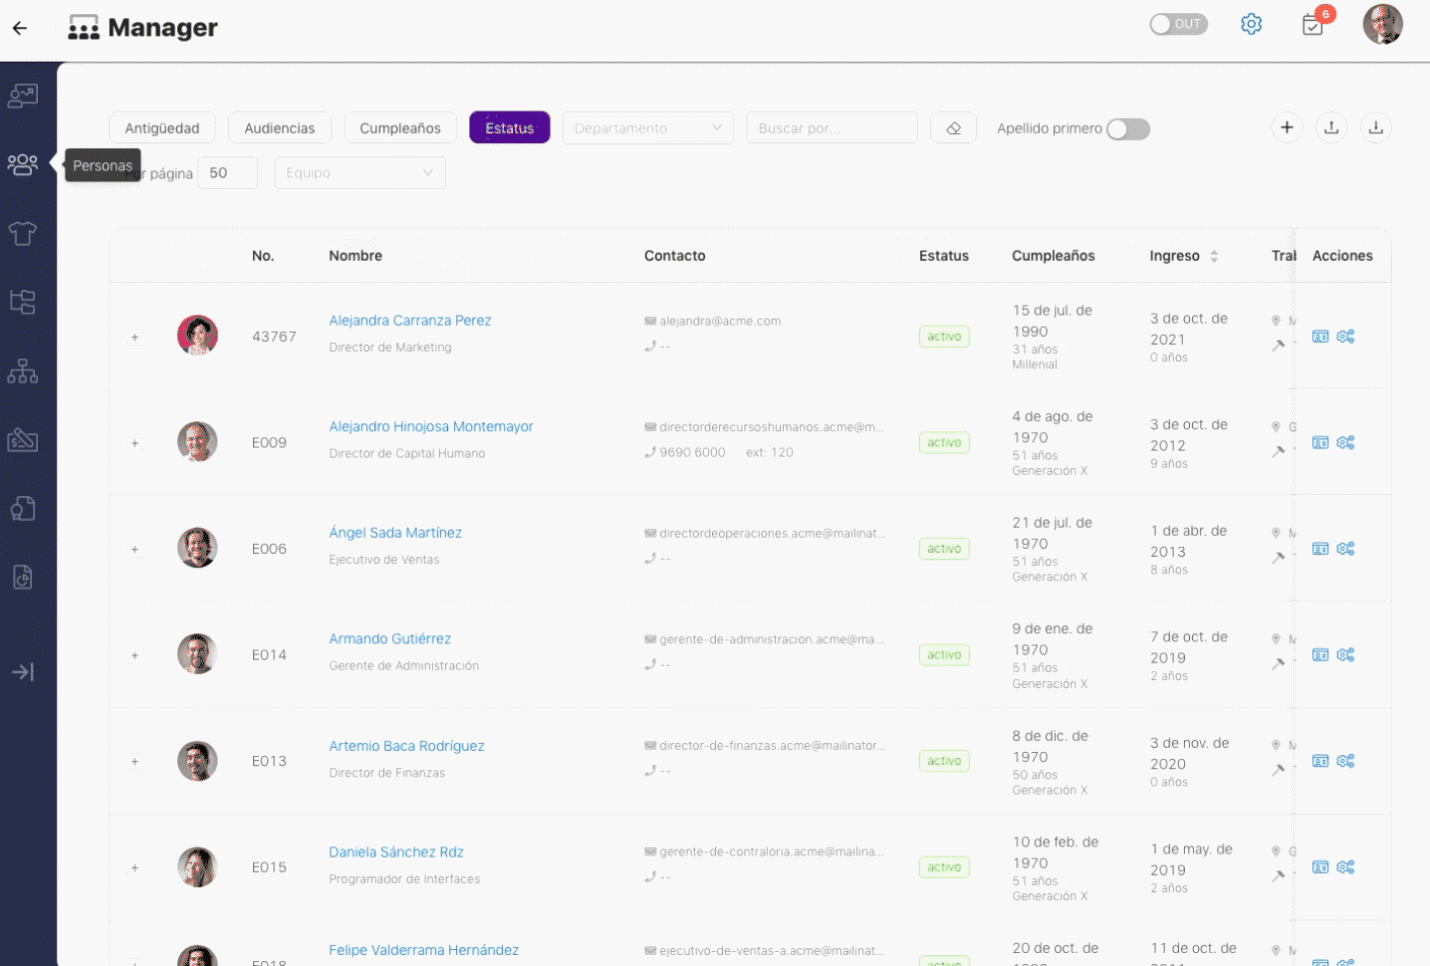Click the plus add person icon
Image resolution: width=1430 pixels, height=966 pixels.
[x=1287, y=127]
